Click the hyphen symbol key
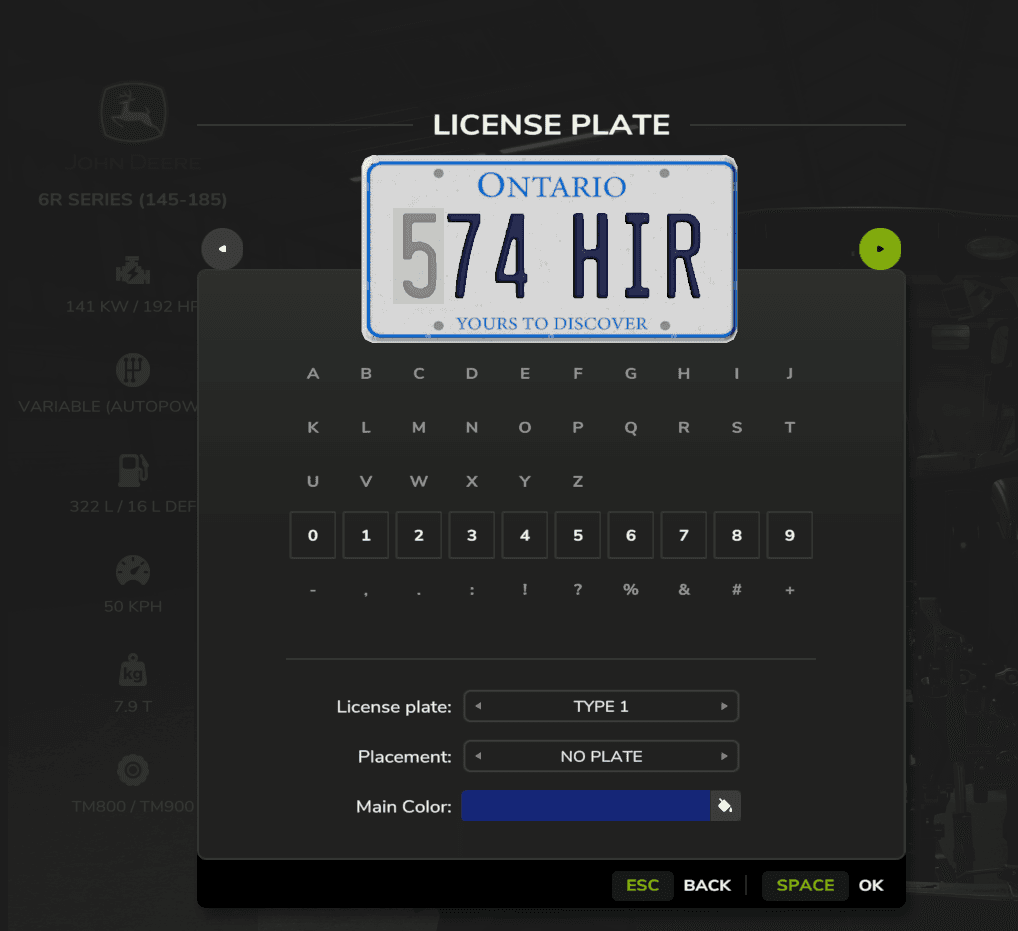The width and height of the screenshot is (1018, 931). pyautogui.click(x=313, y=590)
